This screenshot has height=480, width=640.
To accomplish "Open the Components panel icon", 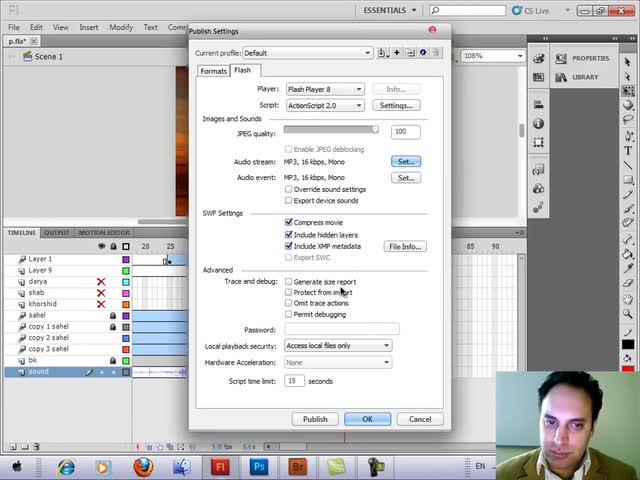I will point(538,189).
